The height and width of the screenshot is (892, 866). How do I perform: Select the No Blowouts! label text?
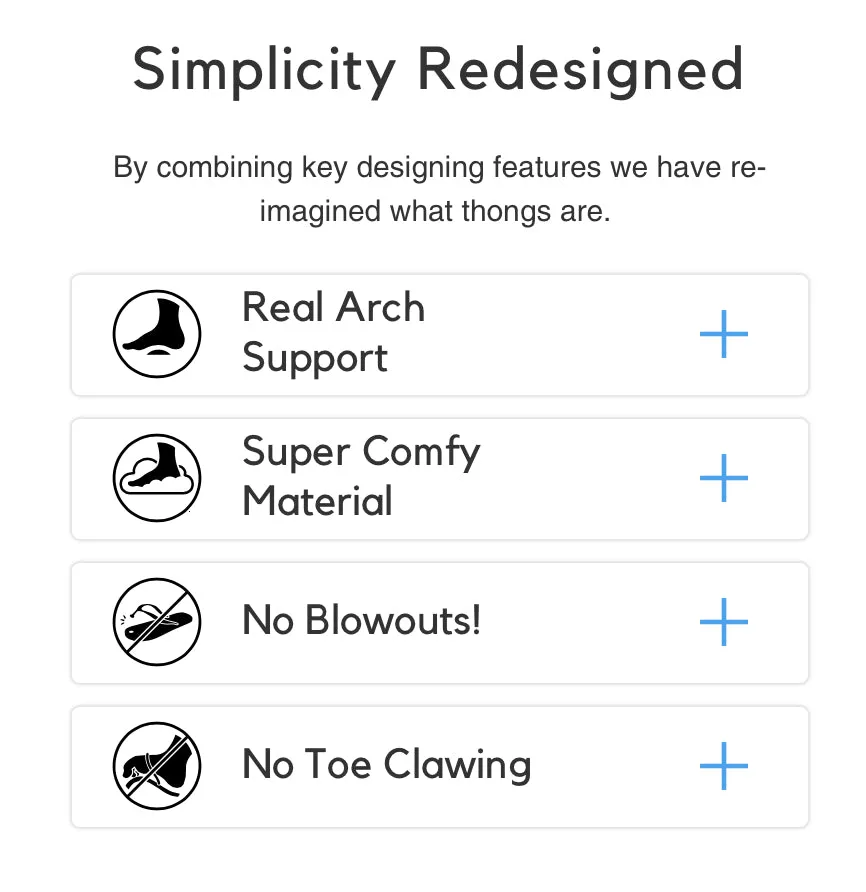361,620
